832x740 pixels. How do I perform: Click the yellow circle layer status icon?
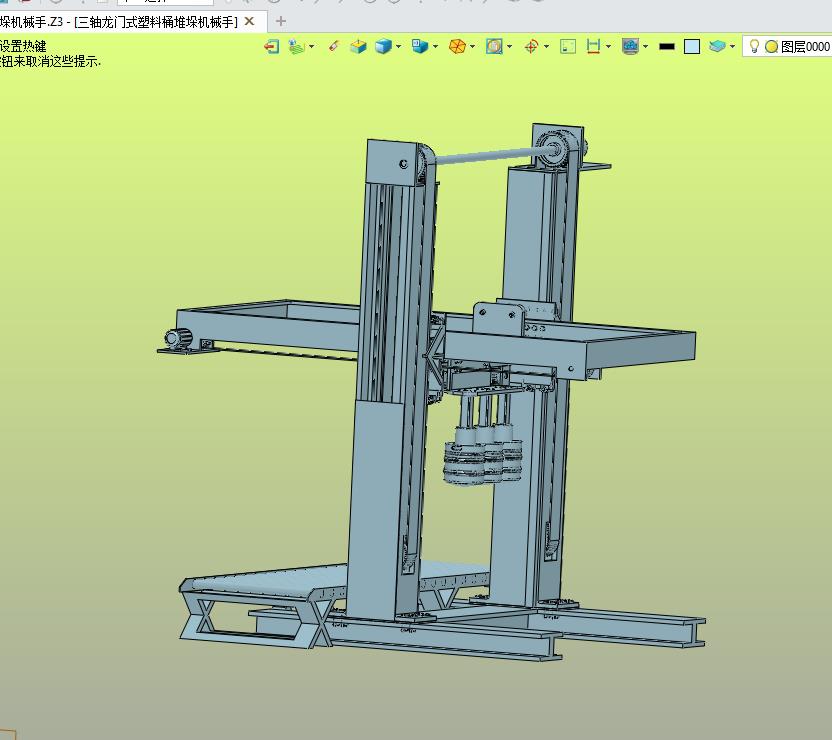(x=772, y=47)
